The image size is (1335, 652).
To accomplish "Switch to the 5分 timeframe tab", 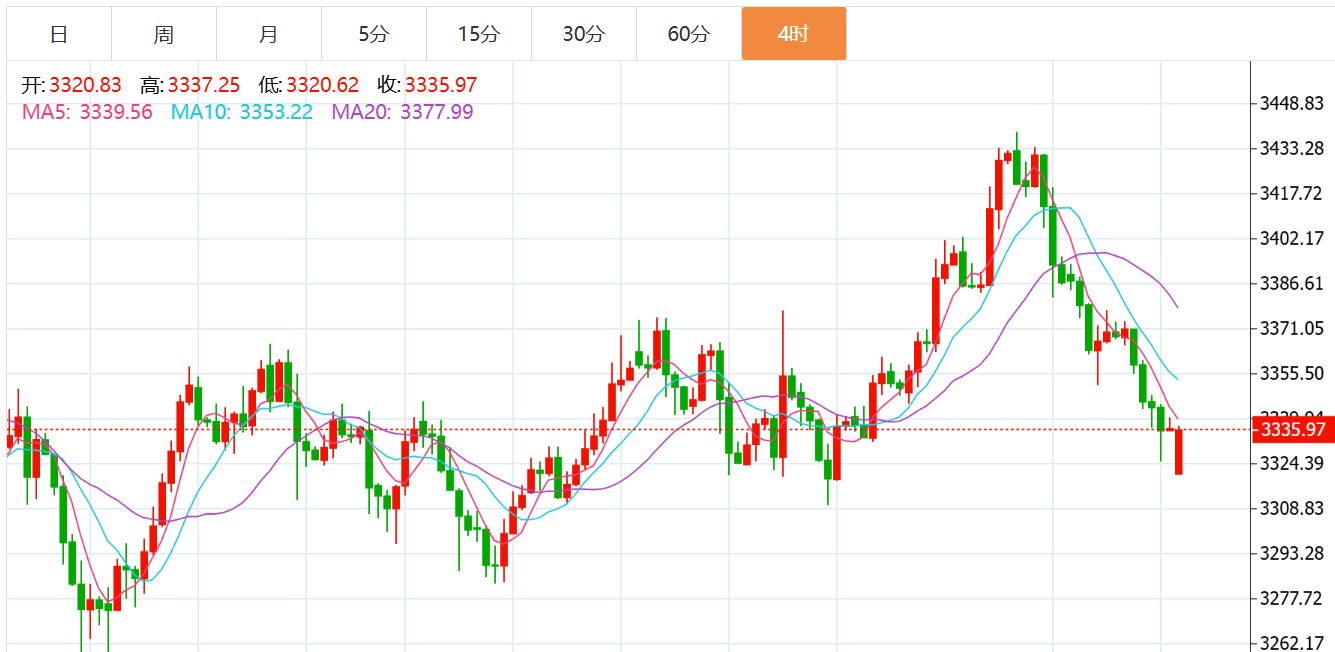I will coord(374,34).
